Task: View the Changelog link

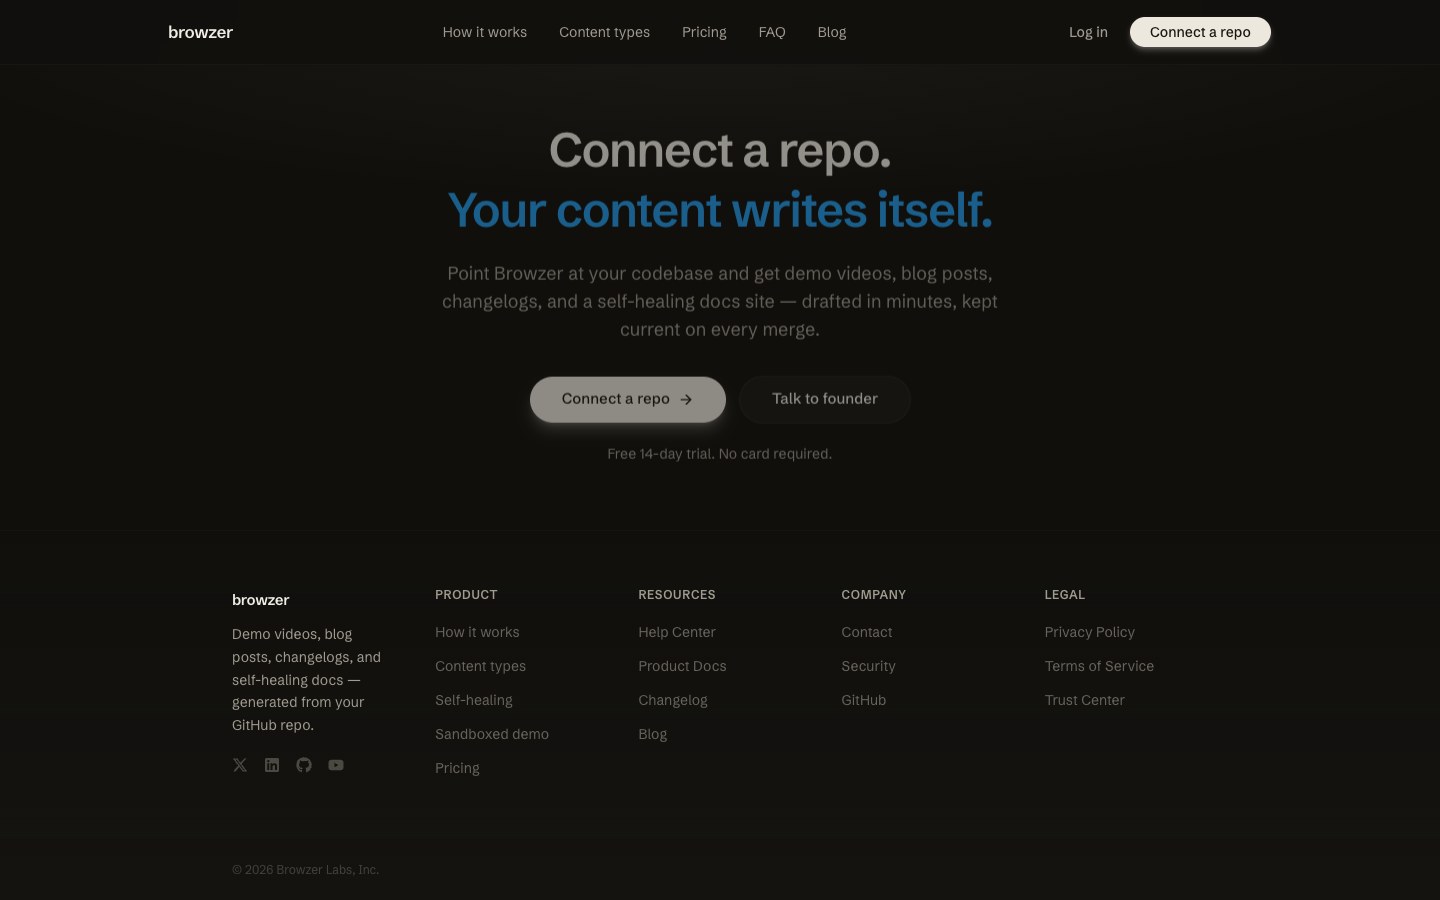Action: [673, 700]
